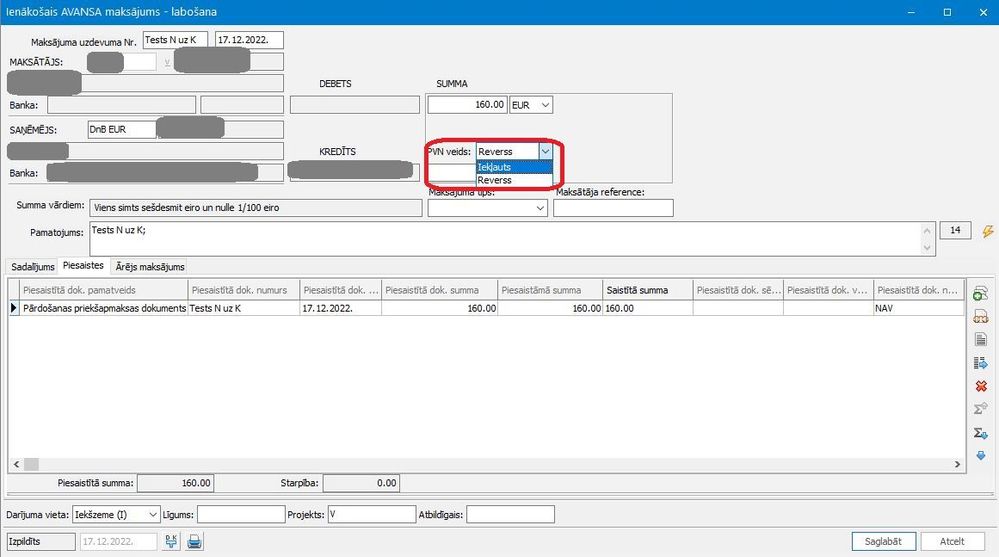Click the SUMMA field showing 160.00
Viewport: 999px width, 557px height.
(x=467, y=105)
